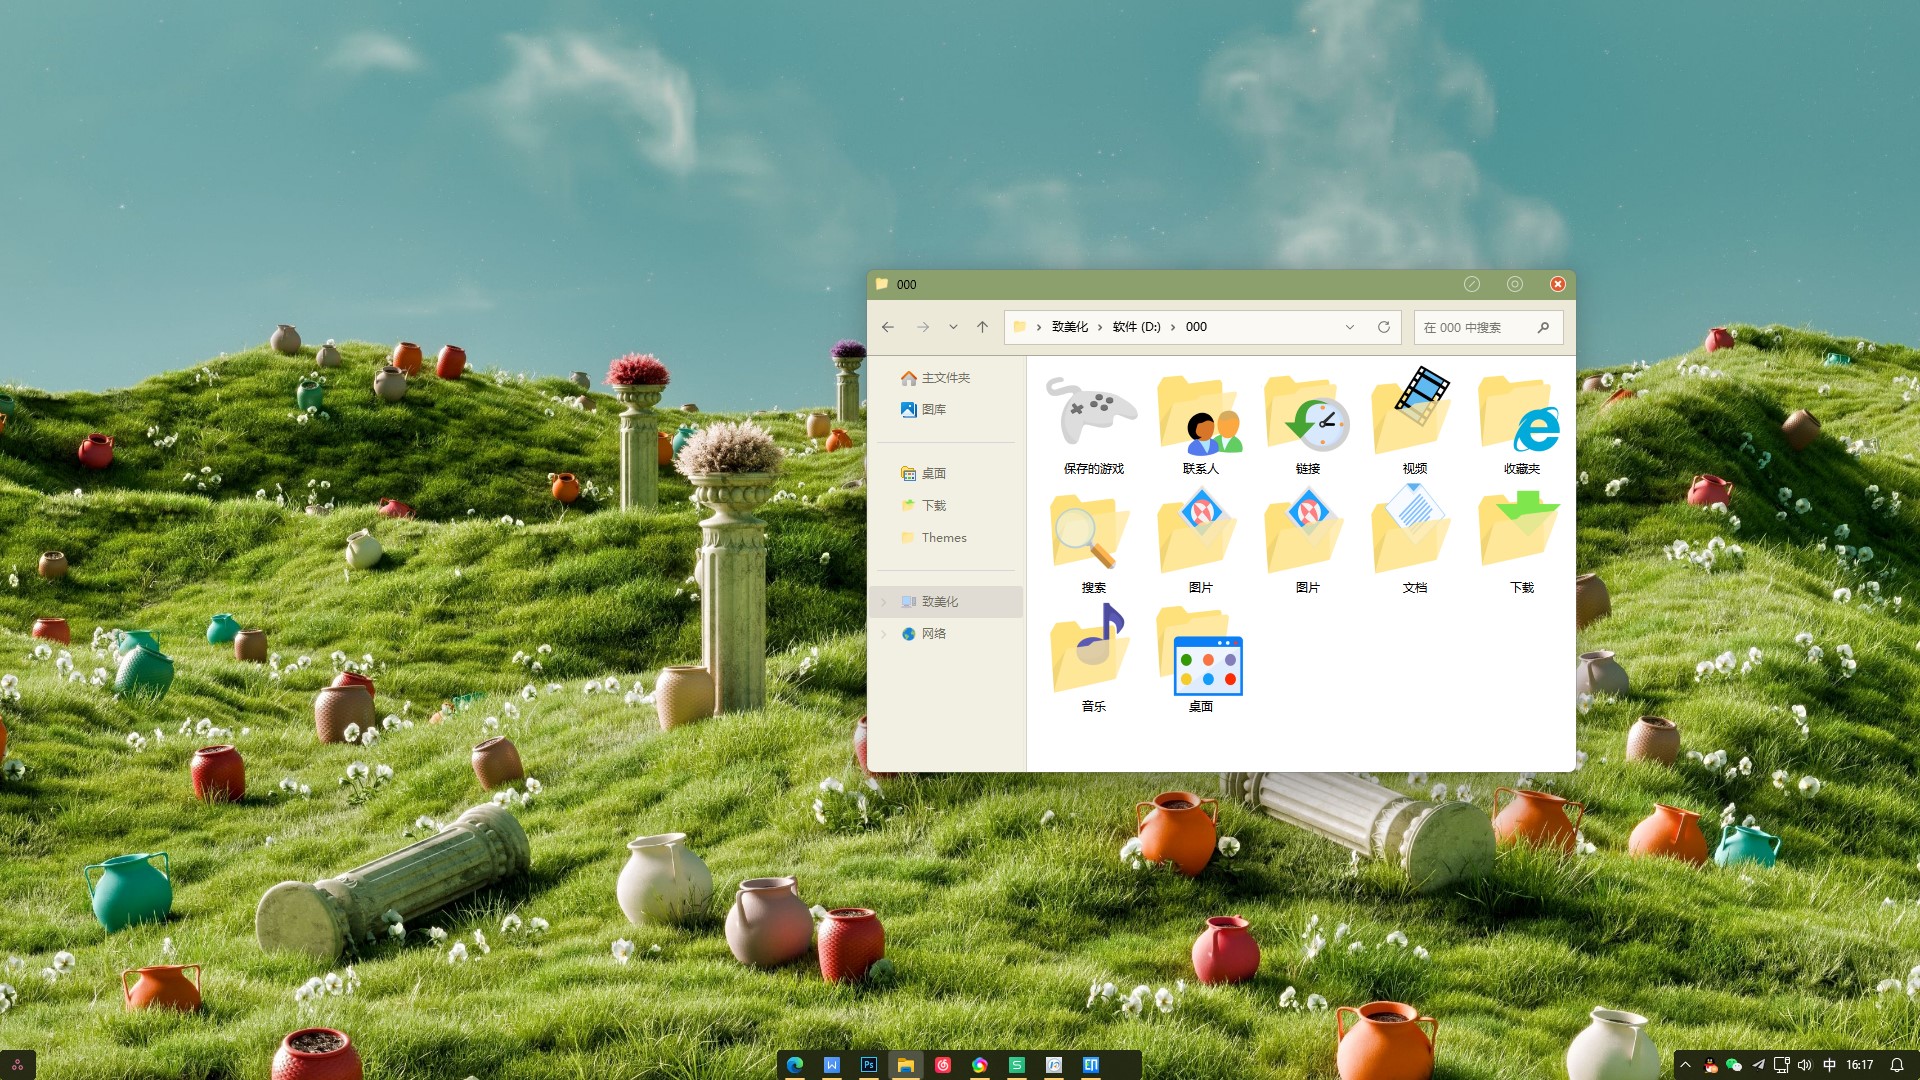1920x1080 pixels.
Task: Open the 文档 documents folder
Action: (x=1414, y=536)
